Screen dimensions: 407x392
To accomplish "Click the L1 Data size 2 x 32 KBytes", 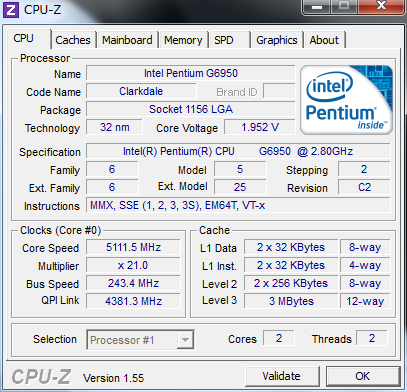I will [291, 247].
